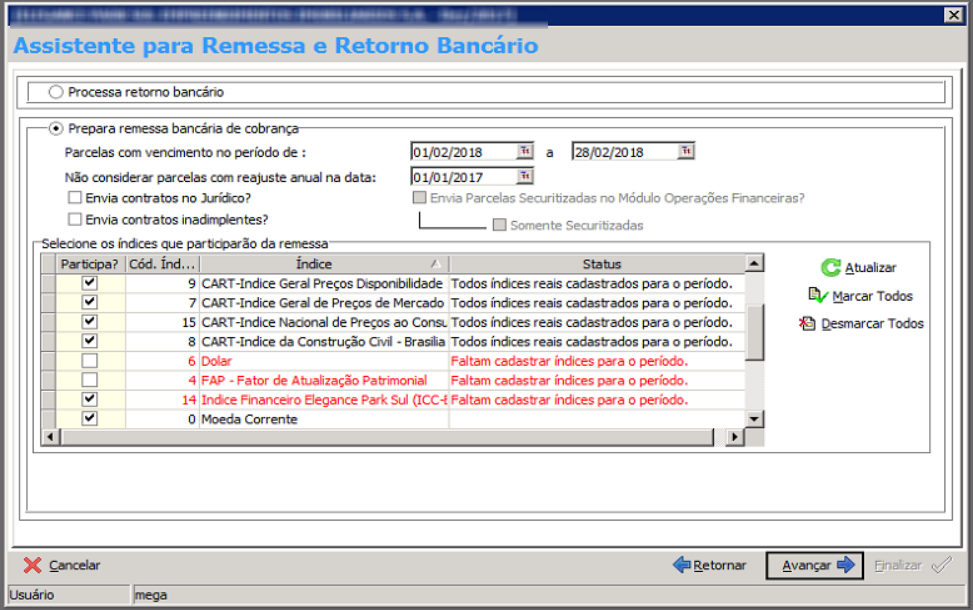This screenshot has width=973, height=610.
Task: Check Envia contratos inadimplentes option
Action: click(x=75, y=219)
